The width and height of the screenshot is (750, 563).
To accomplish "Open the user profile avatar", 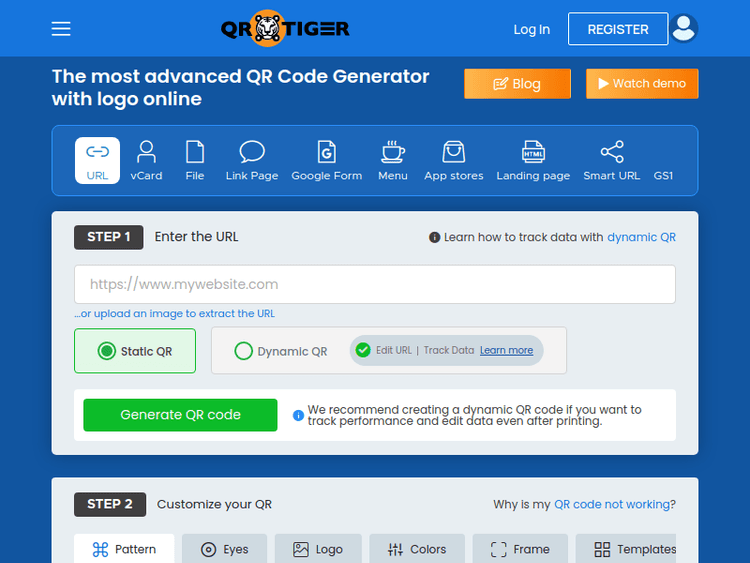I will 684,29.
